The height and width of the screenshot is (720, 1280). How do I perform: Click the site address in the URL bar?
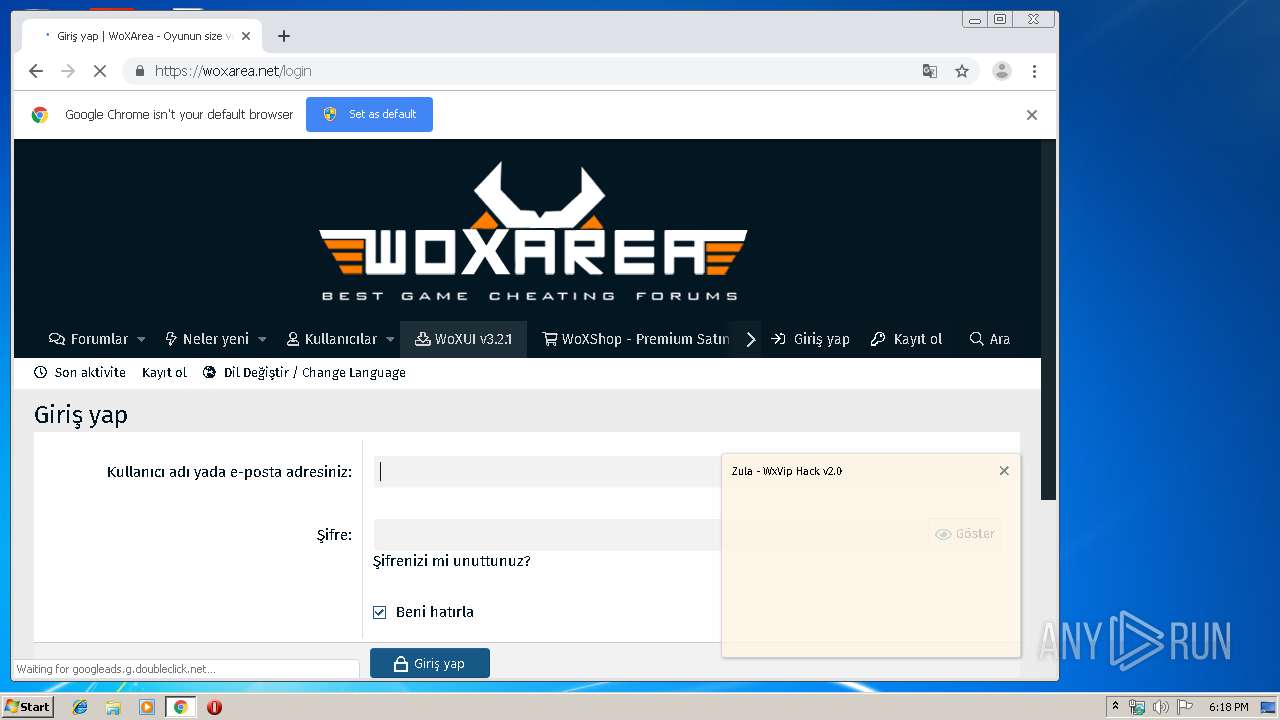point(233,71)
